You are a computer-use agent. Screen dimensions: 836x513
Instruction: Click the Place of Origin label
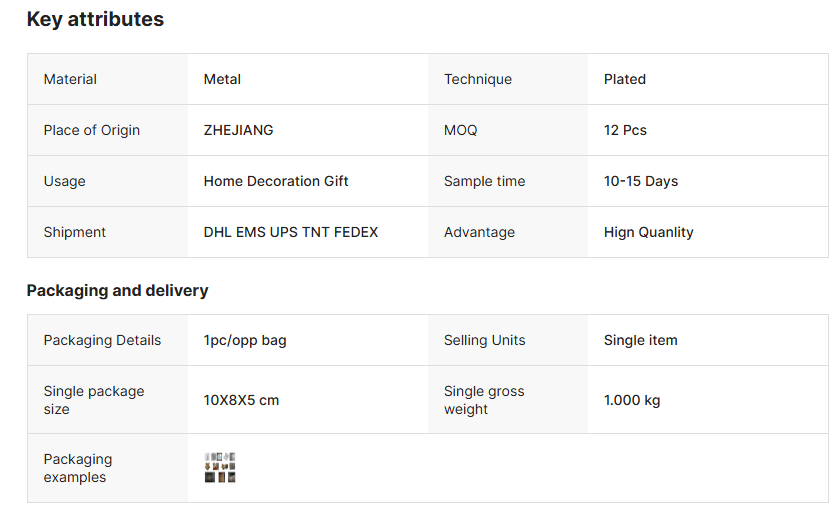[92, 130]
